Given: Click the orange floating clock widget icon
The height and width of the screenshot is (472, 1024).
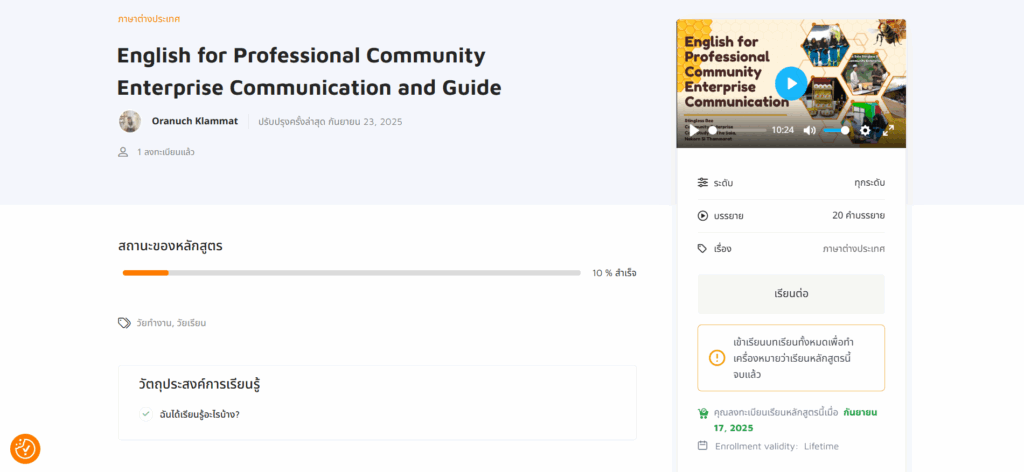Looking at the screenshot, I should [x=25, y=448].
